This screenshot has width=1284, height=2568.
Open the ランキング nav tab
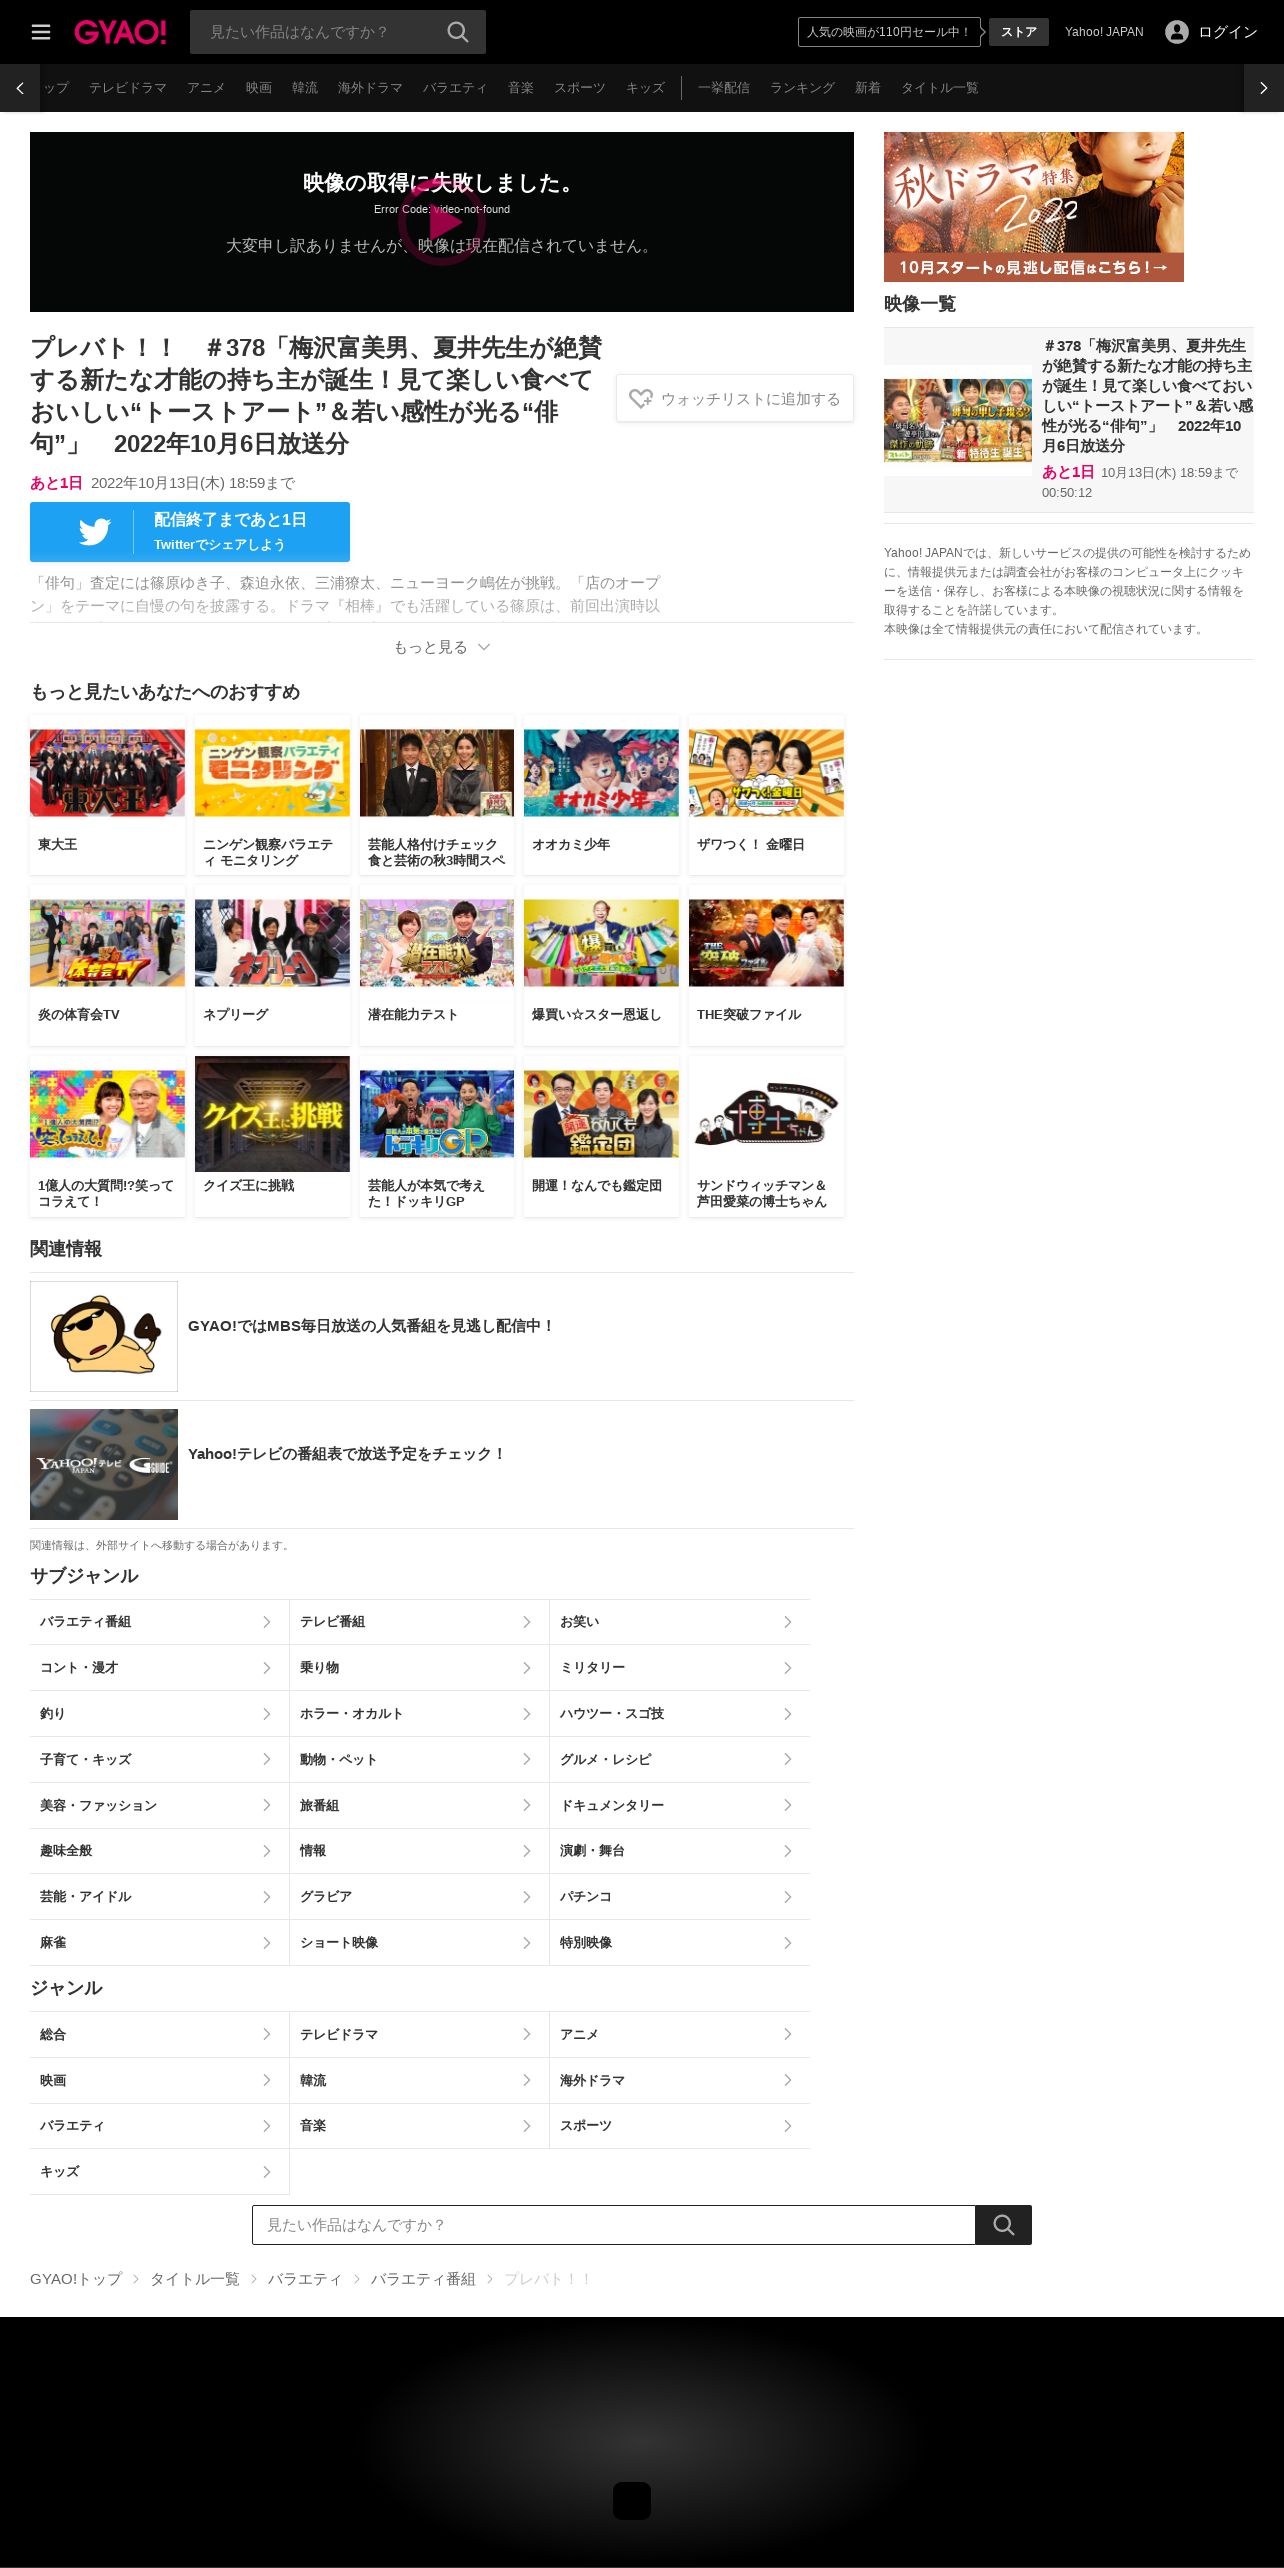[802, 88]
